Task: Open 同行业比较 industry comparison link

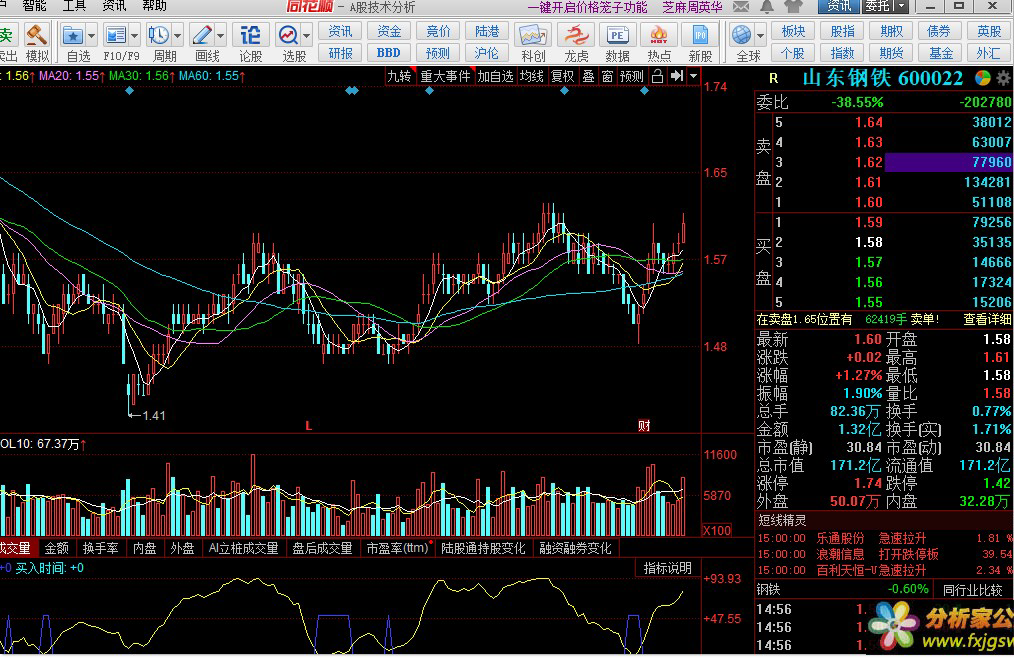Action: 973,589
